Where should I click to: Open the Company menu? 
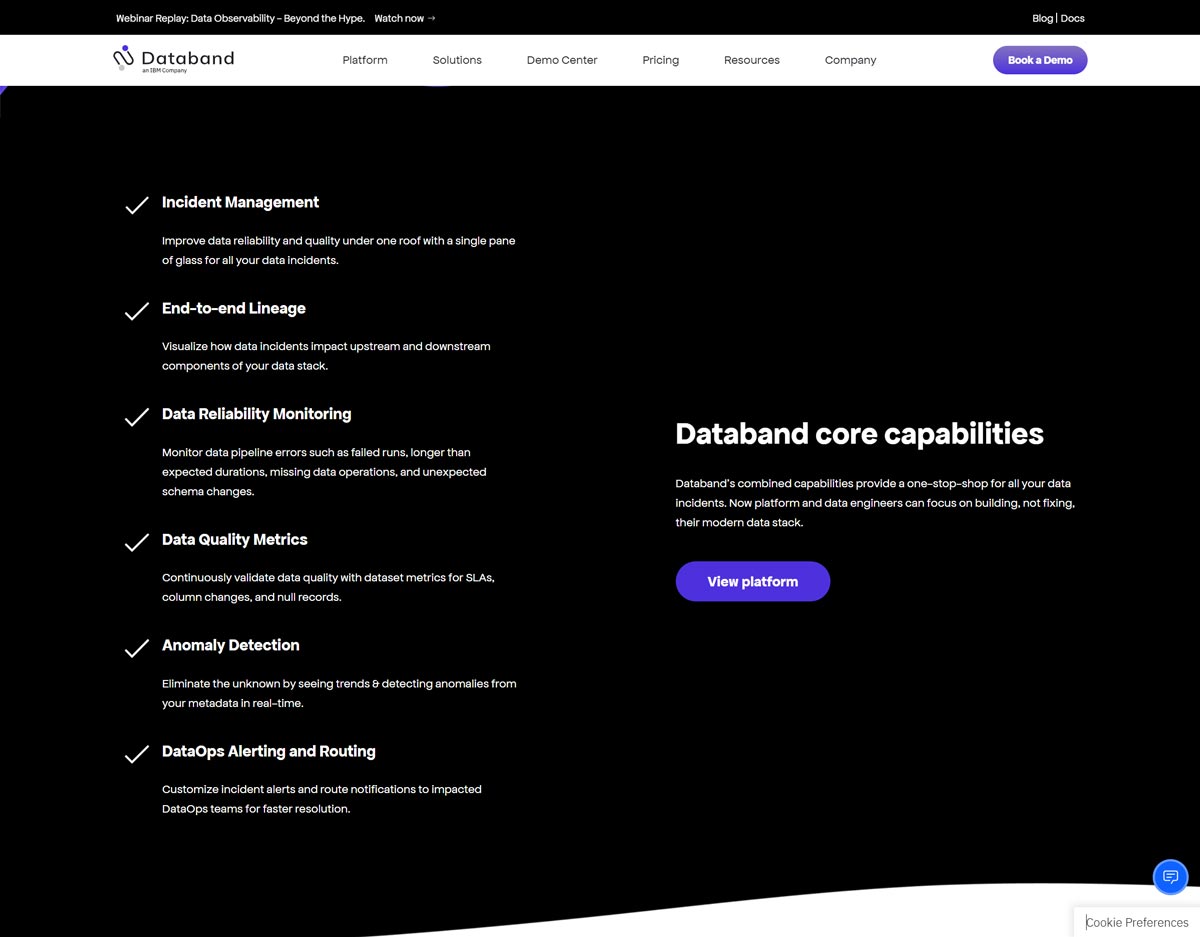pyautogui.click(x=850, y=60)
